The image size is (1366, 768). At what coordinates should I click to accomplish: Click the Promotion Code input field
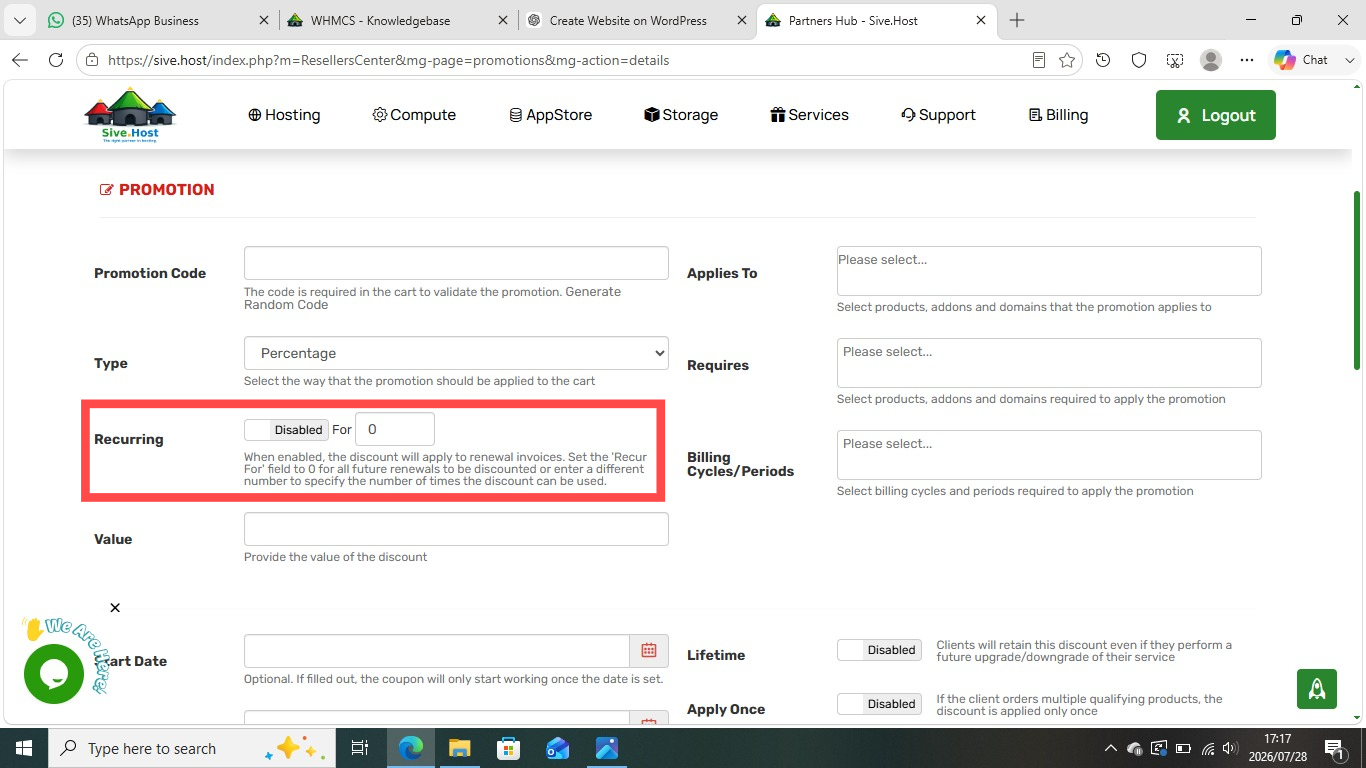pos(456,263)
